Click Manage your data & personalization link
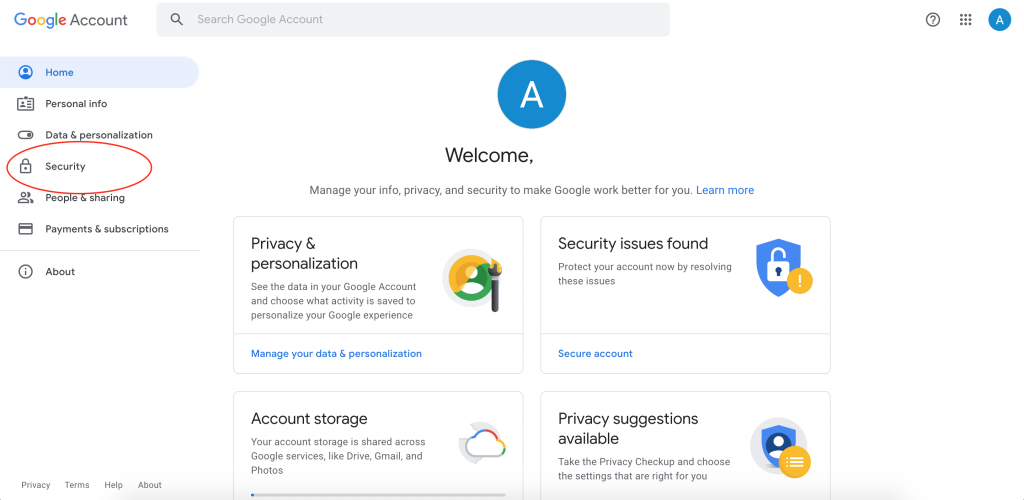 pos(336,354)
